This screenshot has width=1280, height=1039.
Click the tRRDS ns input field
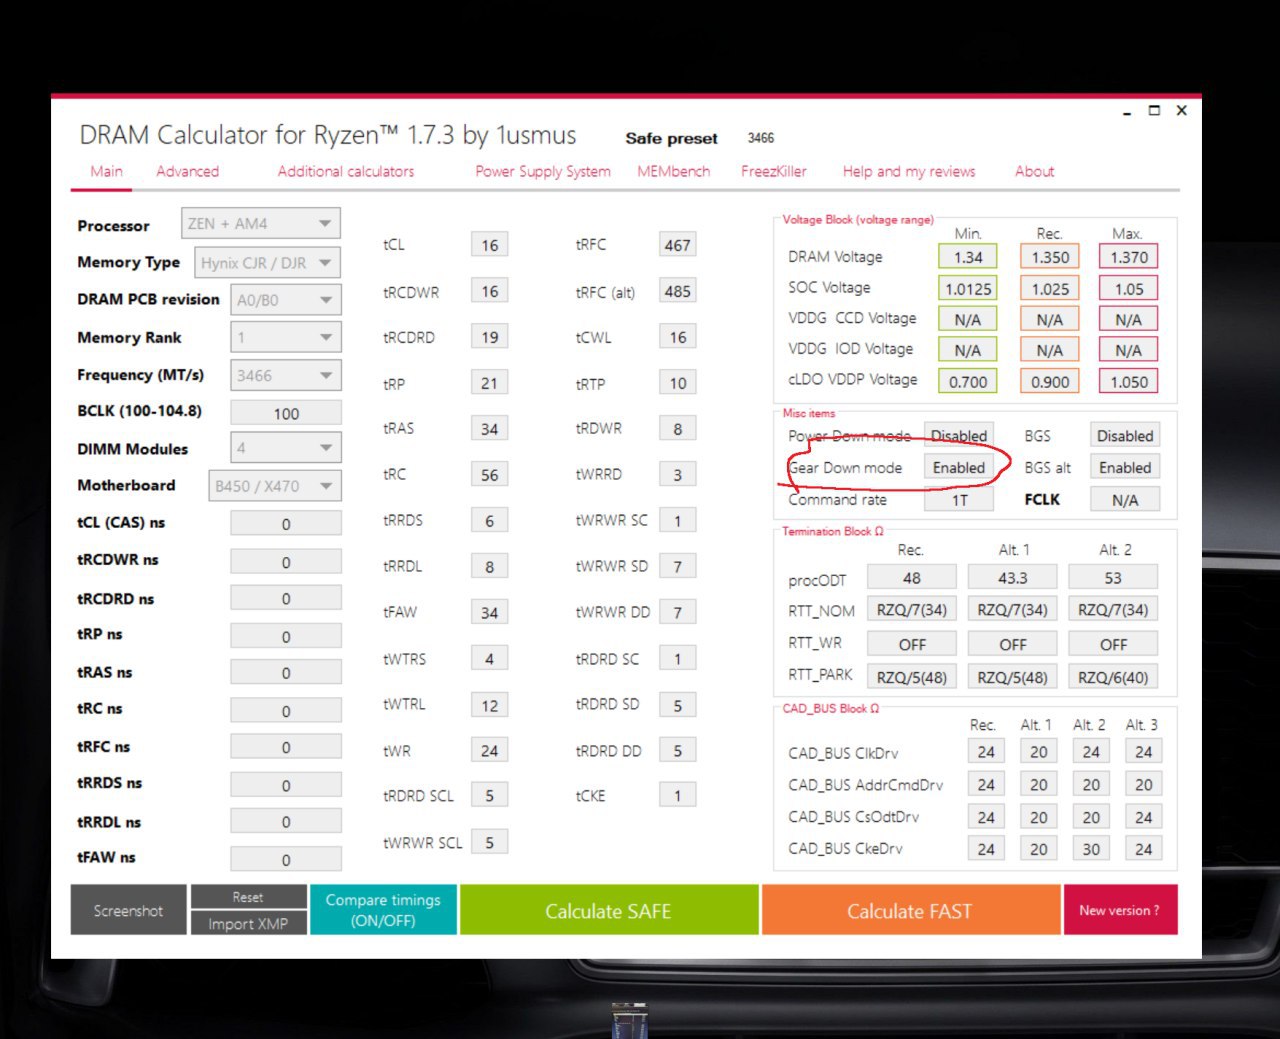tap(286, 785)
